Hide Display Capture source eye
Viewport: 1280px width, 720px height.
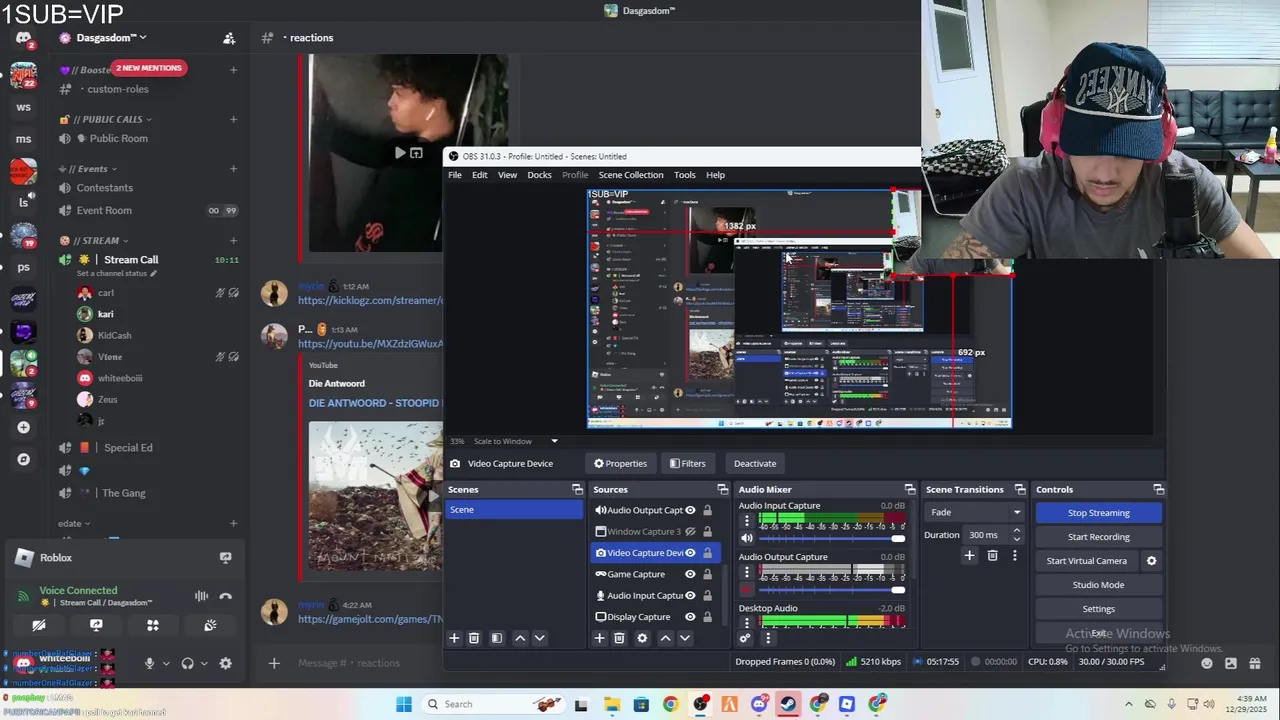tap(690, 617)
